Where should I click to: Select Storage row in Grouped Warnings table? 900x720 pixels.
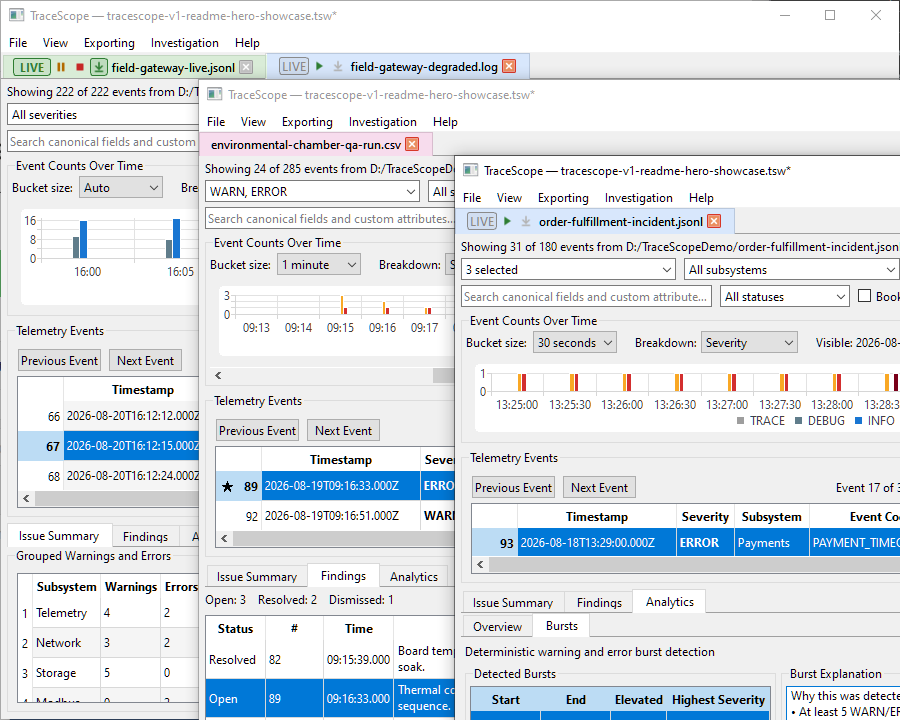pos(108,673)
